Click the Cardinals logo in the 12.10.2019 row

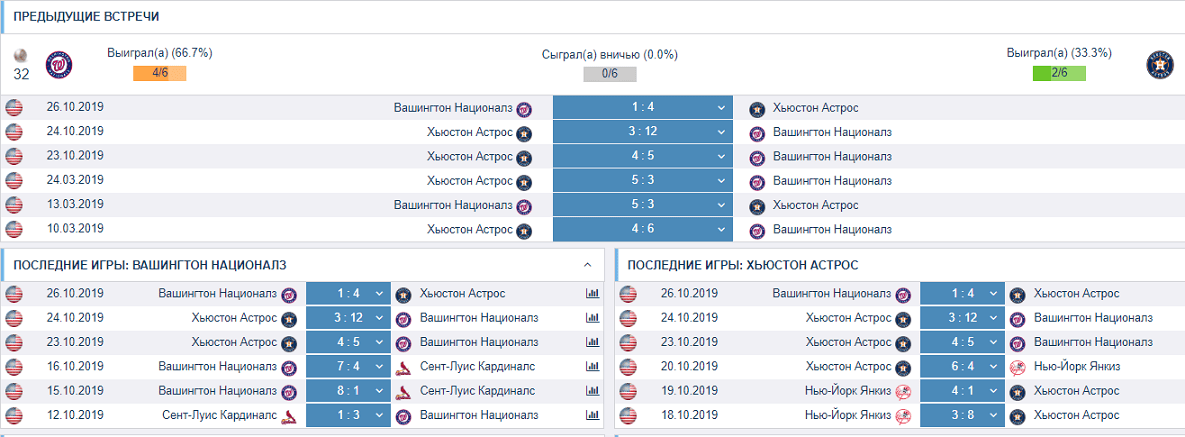point(289,417)
